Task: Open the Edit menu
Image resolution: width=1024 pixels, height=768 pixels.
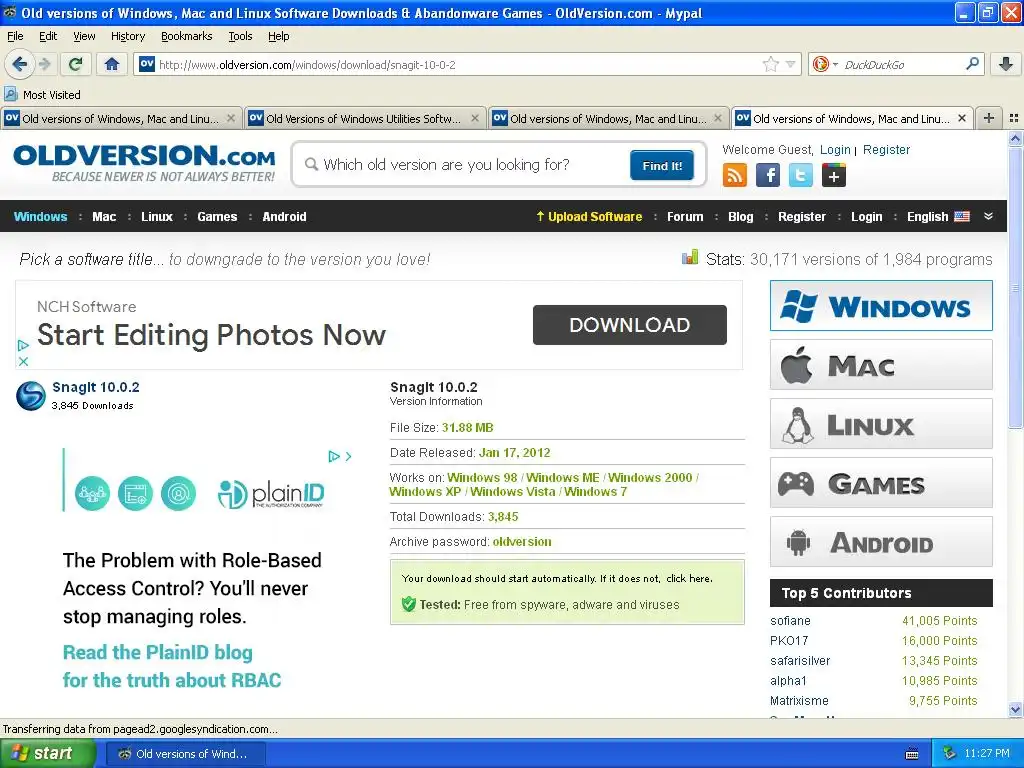Action: coord(48,36)
